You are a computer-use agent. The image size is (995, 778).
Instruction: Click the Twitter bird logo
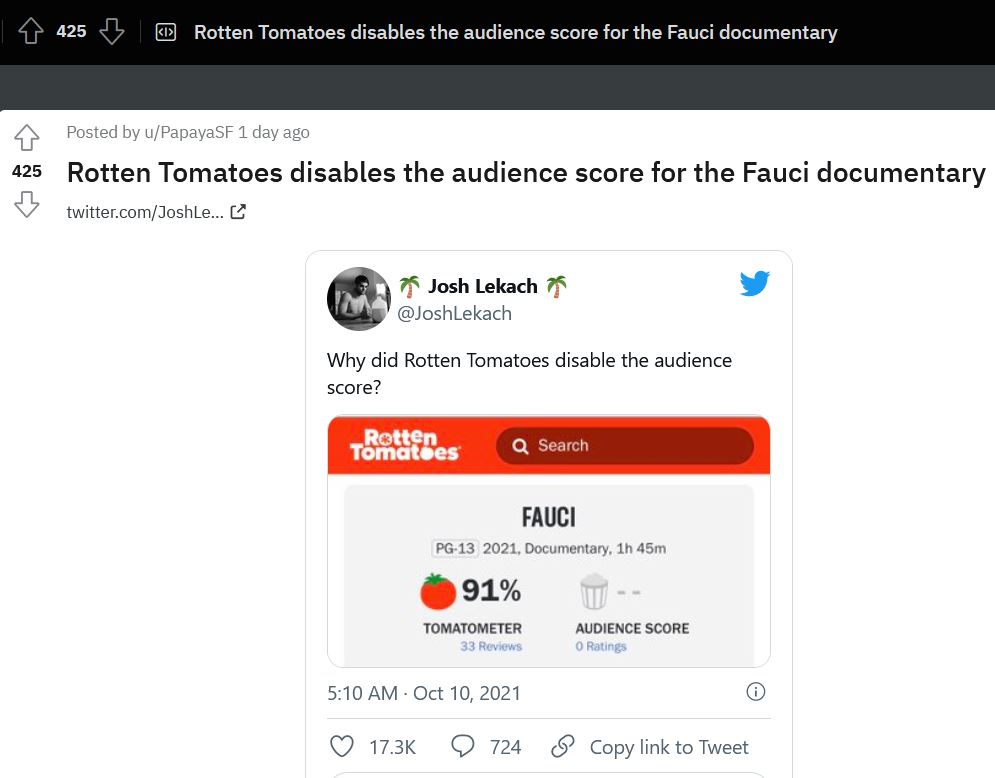[x=755, y=285]
